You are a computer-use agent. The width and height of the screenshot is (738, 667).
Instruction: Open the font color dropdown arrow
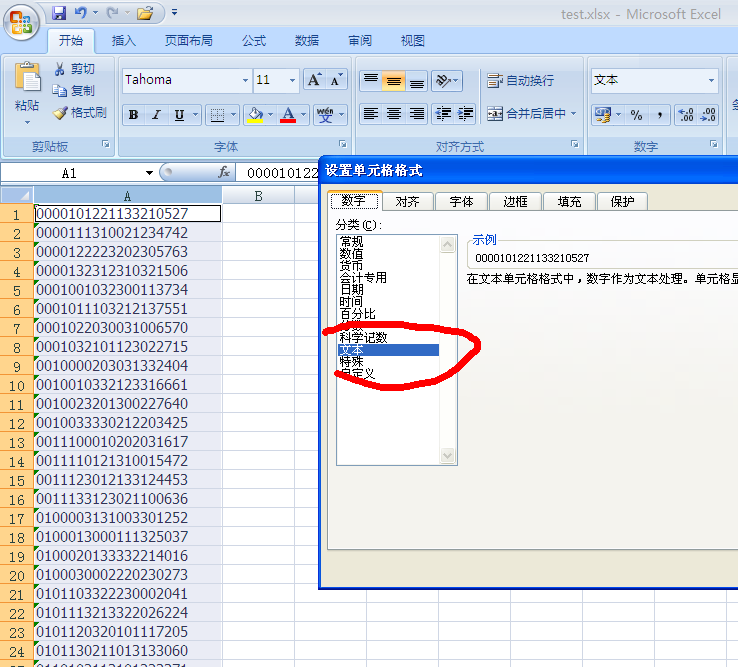click(304, 115)
